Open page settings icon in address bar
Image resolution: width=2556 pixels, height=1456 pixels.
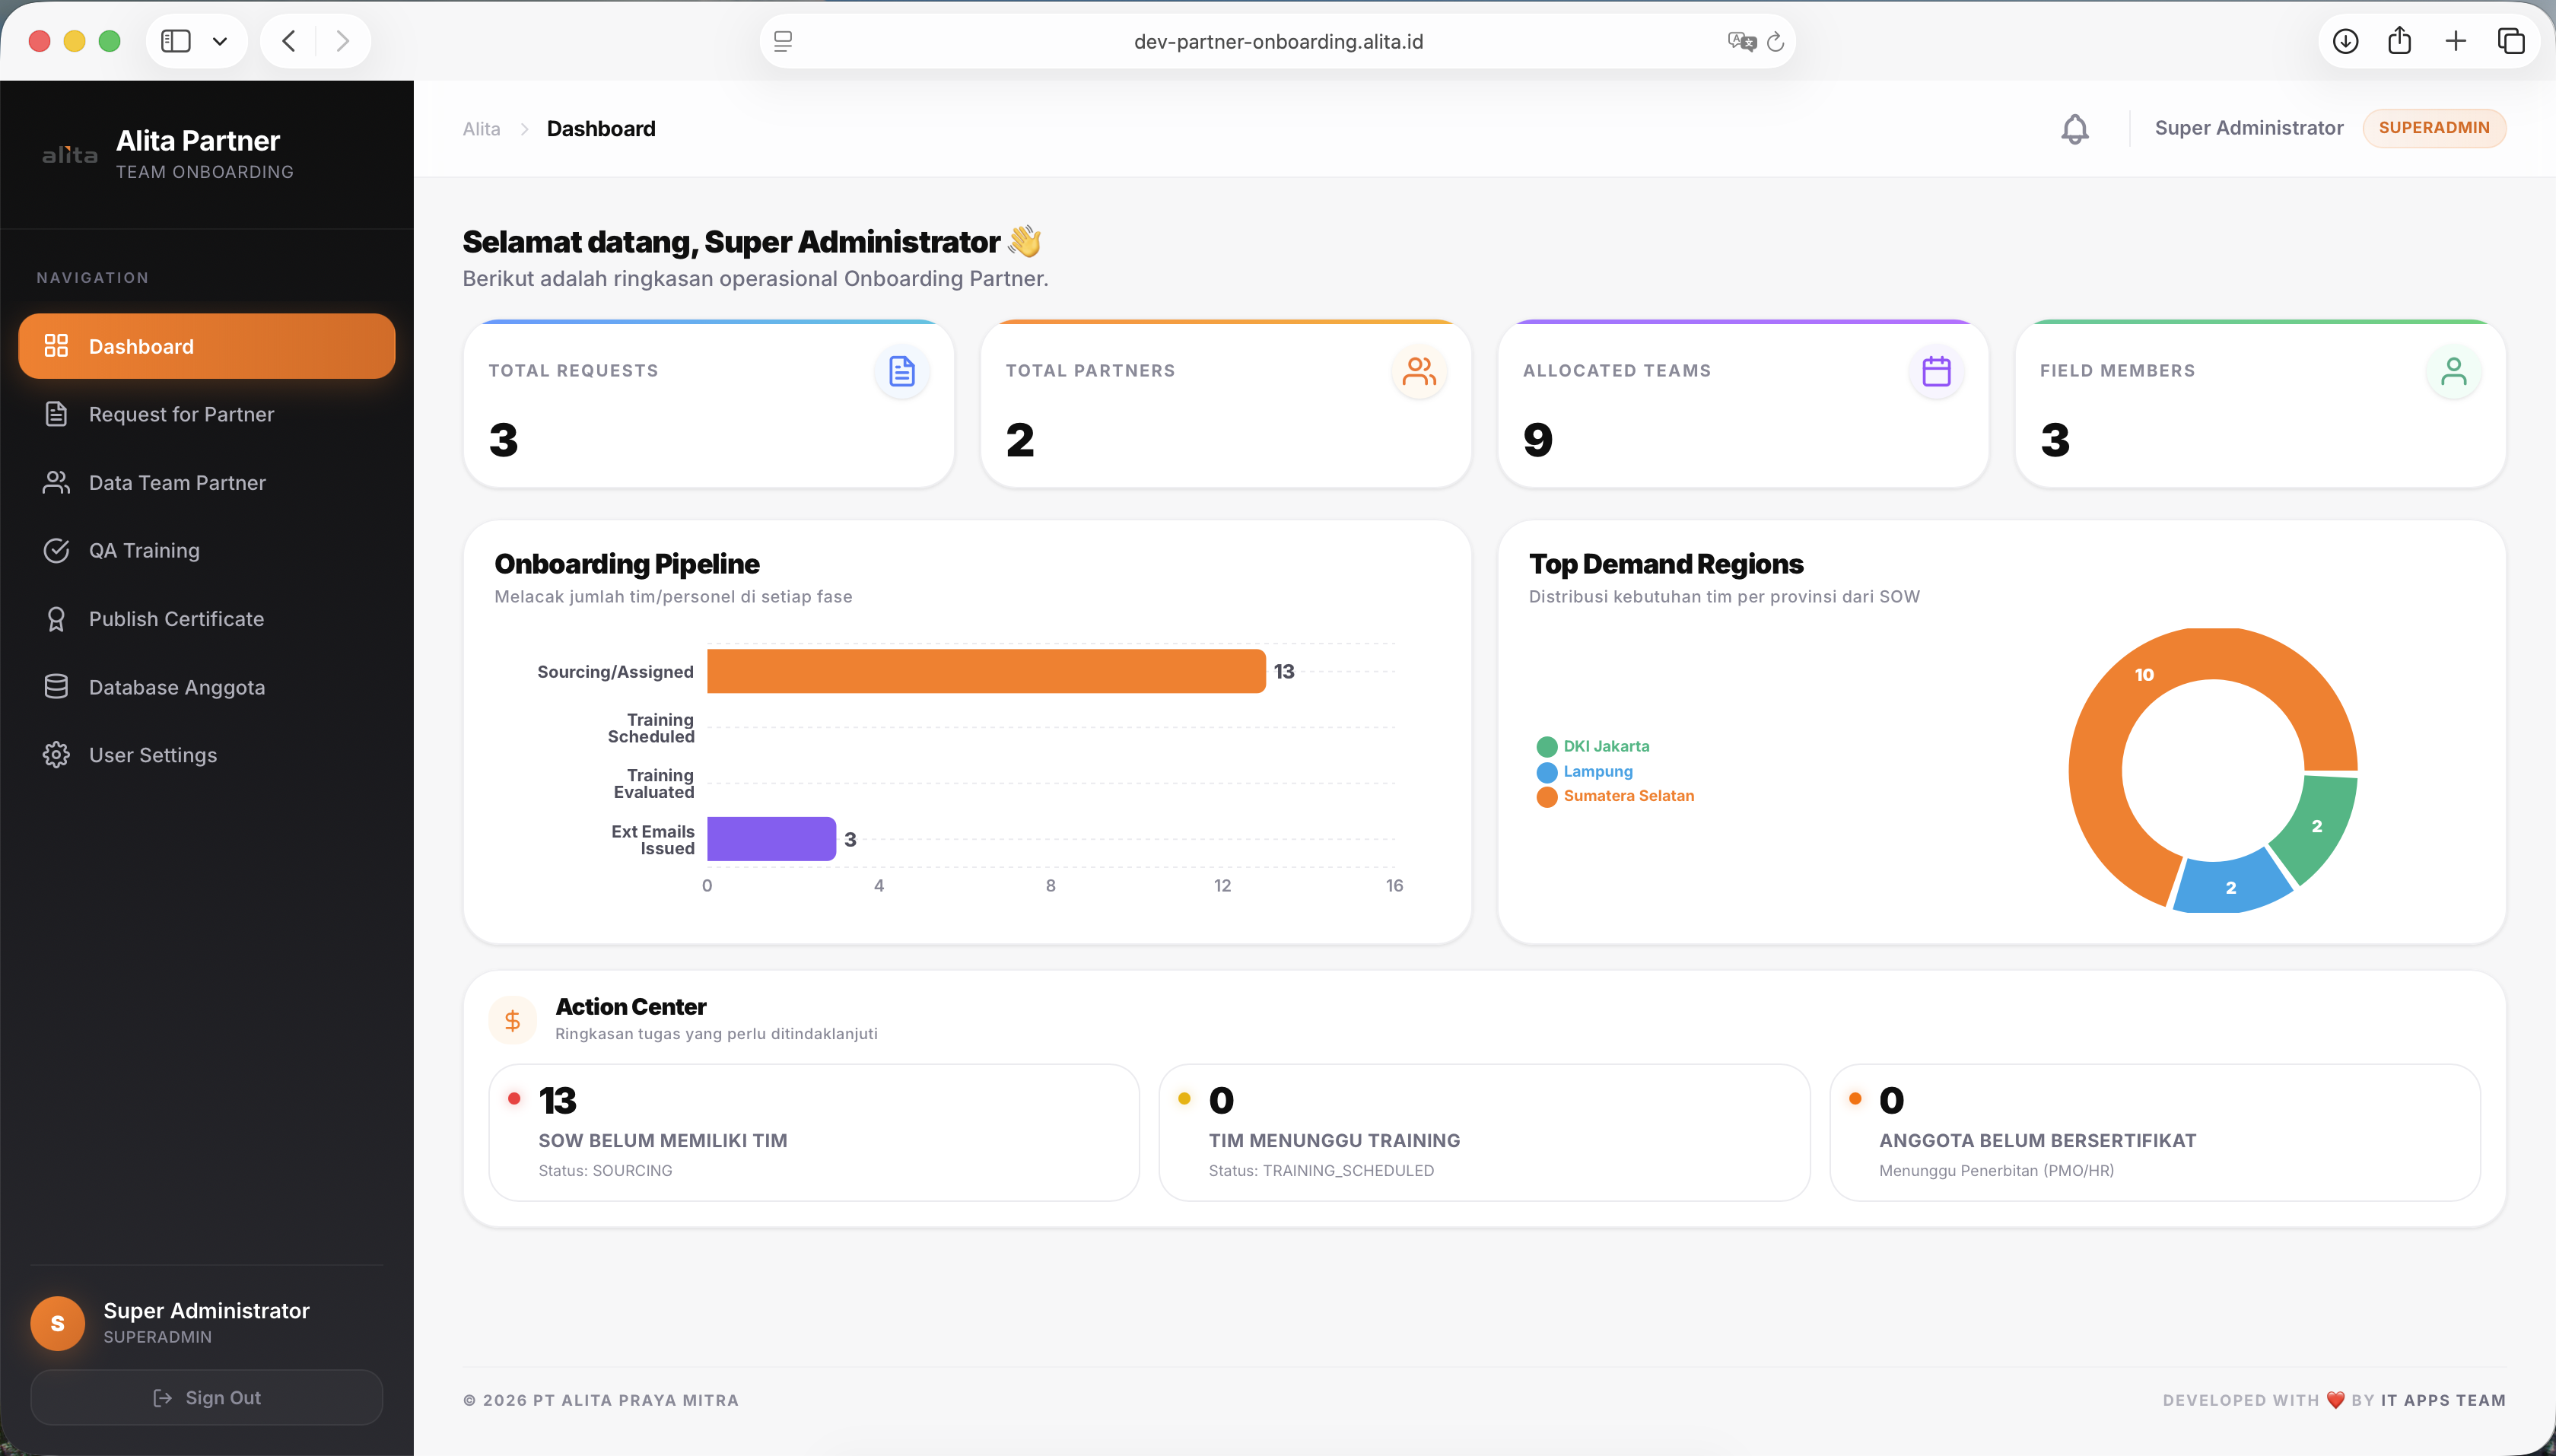(783, 41)
